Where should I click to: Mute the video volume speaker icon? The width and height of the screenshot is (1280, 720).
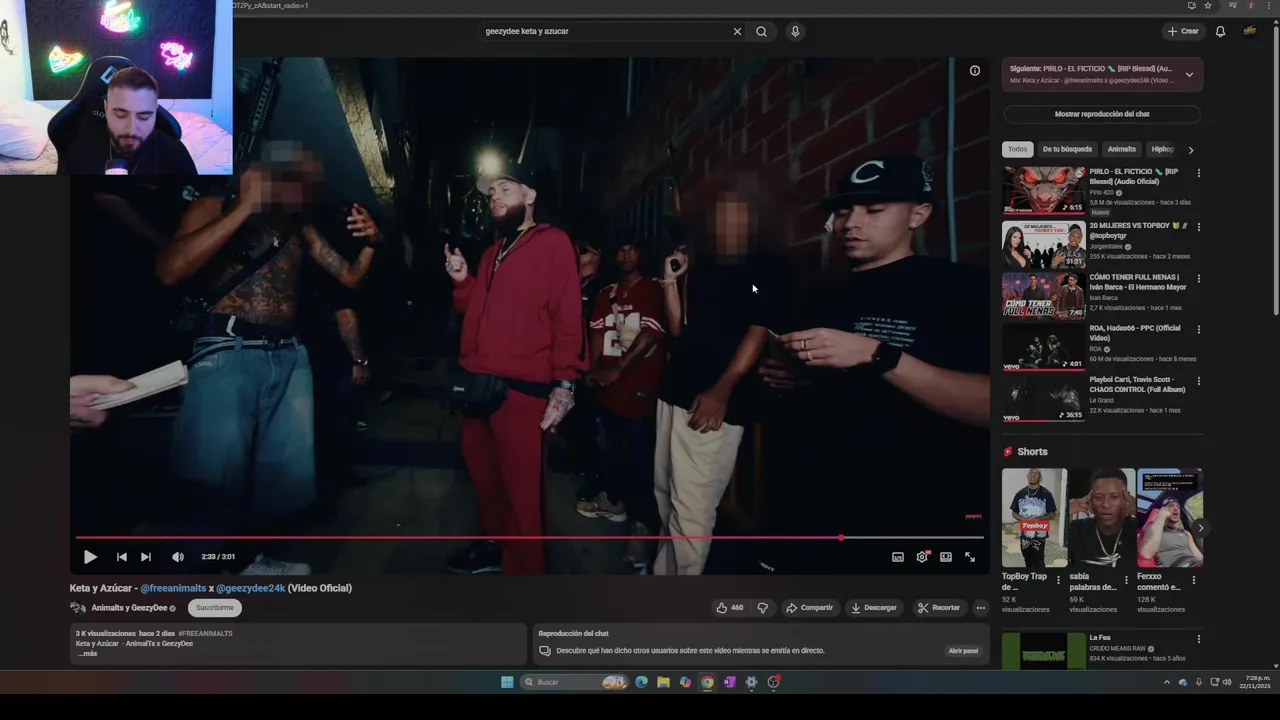click(x=178, y=557)
